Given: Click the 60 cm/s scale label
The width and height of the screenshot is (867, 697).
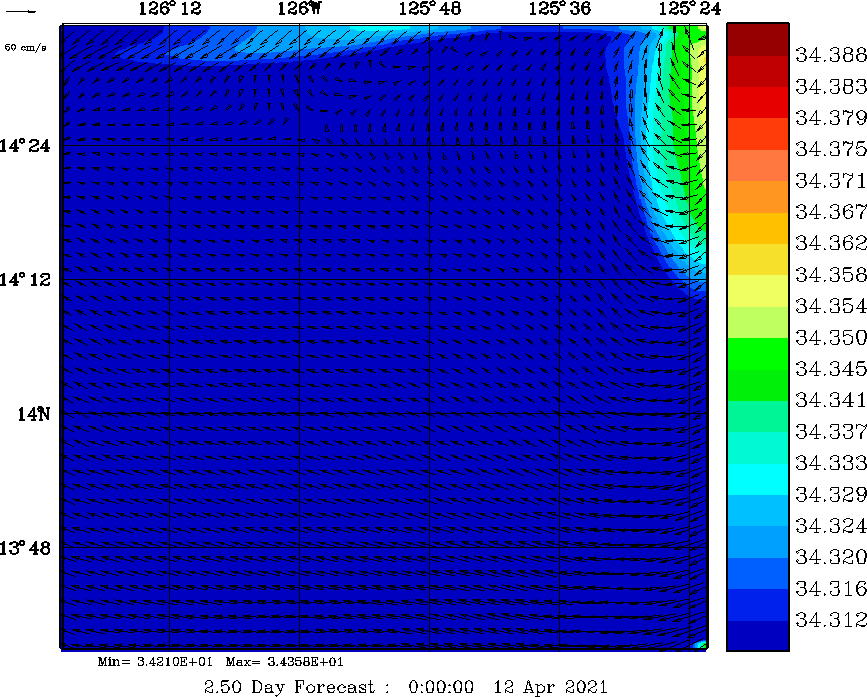Looking at the screenshot, I should [x=25, y=48].
